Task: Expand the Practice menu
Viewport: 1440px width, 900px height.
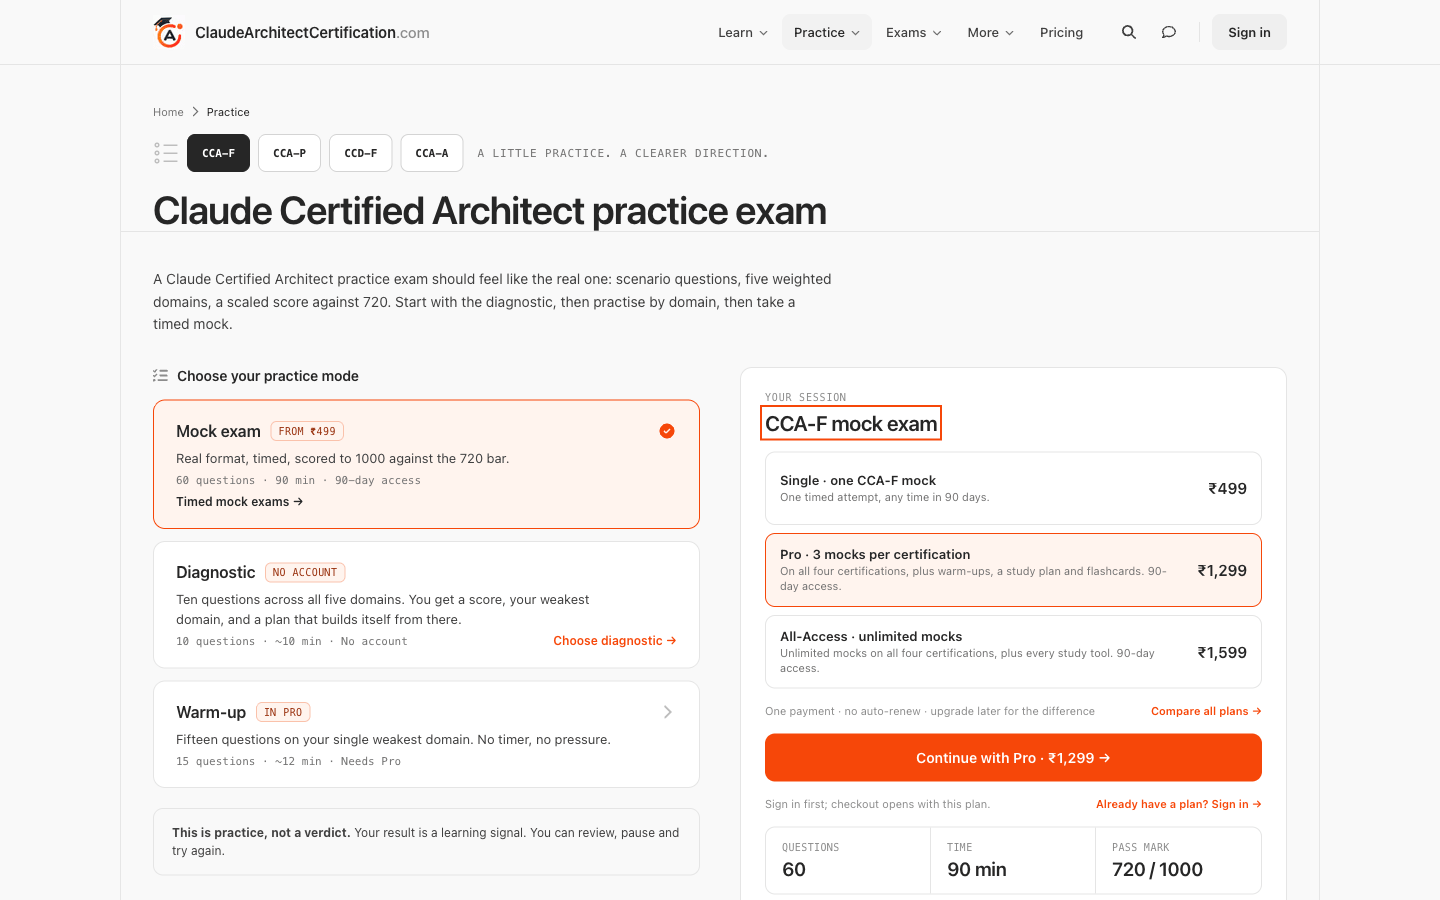Action: pyautogui.click(x=827, y=32)
